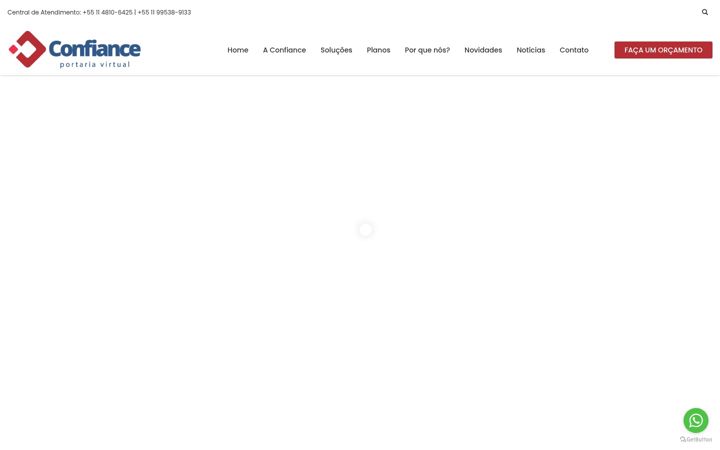Screen dimensions: 720x450
Task: Go to the Contato page
Action: coord(574,50)
